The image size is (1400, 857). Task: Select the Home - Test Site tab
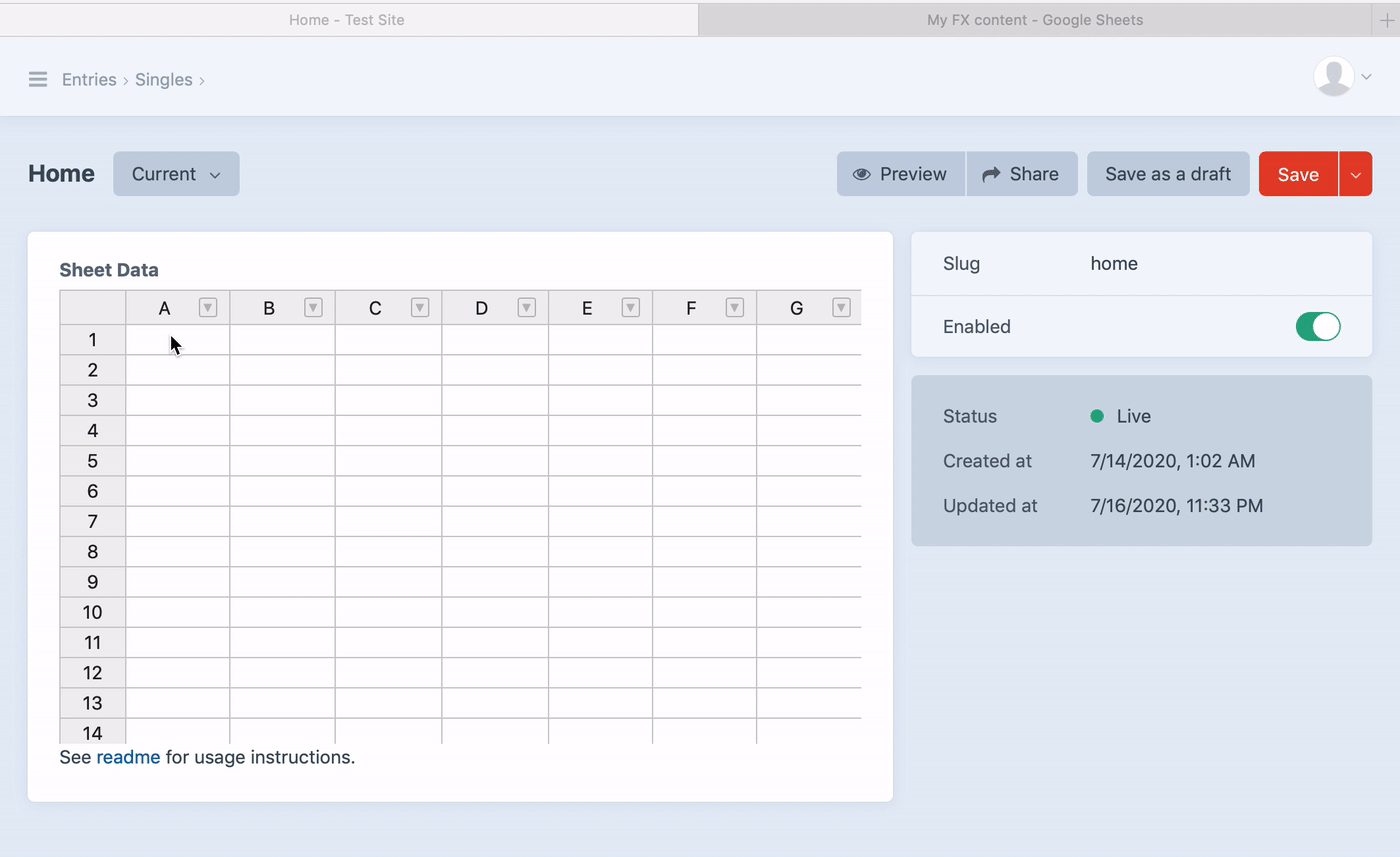coord(347,20)
